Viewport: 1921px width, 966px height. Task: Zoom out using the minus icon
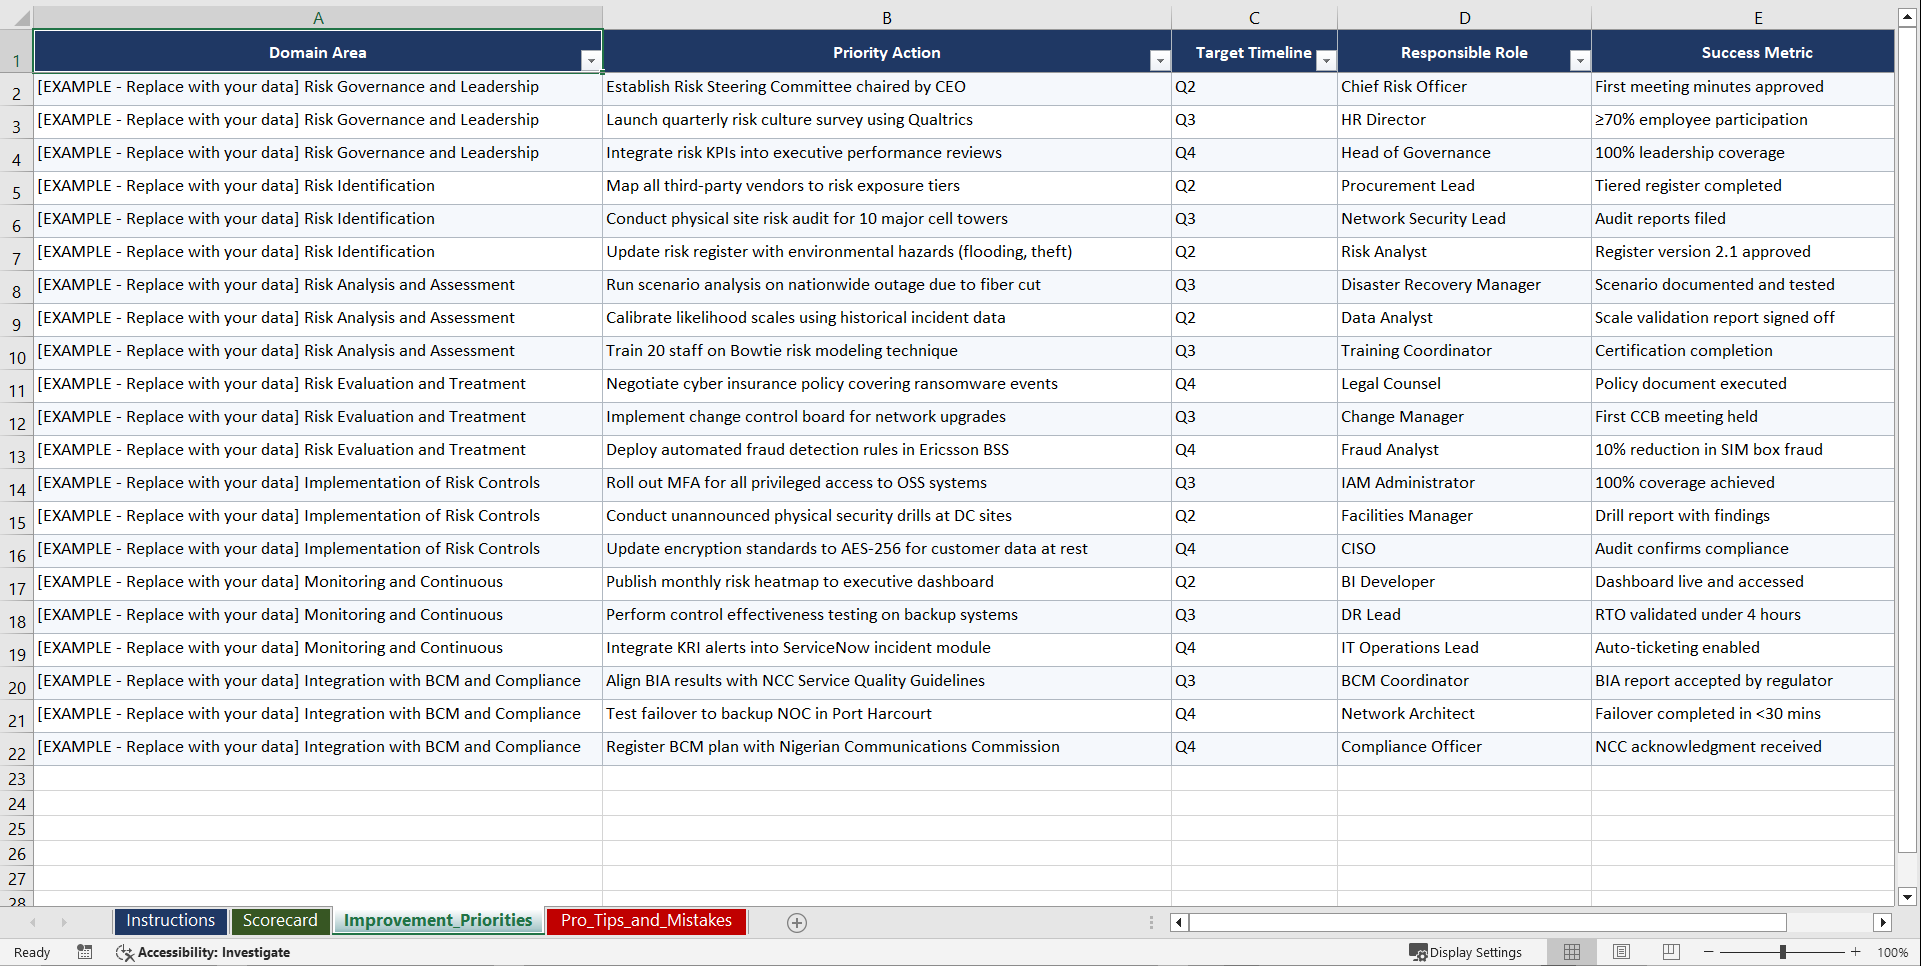coord(1708,952)
